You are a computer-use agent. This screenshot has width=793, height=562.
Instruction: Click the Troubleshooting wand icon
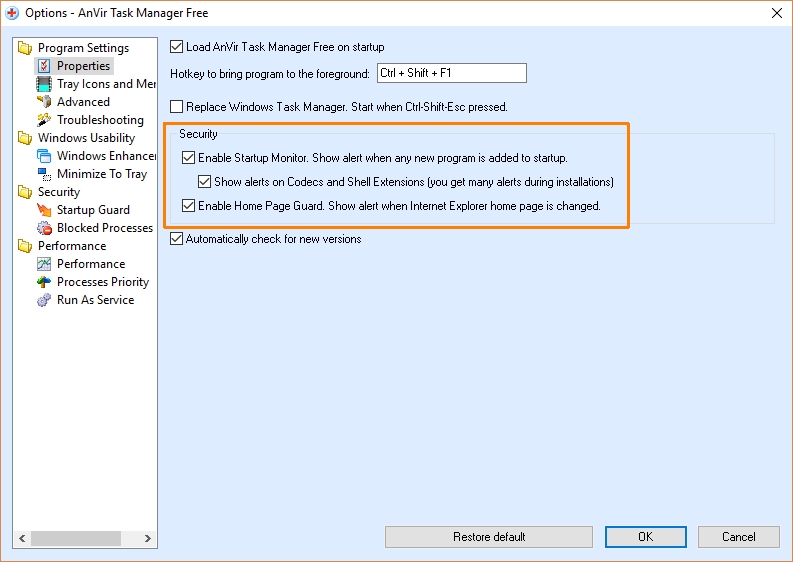(44, 120)
